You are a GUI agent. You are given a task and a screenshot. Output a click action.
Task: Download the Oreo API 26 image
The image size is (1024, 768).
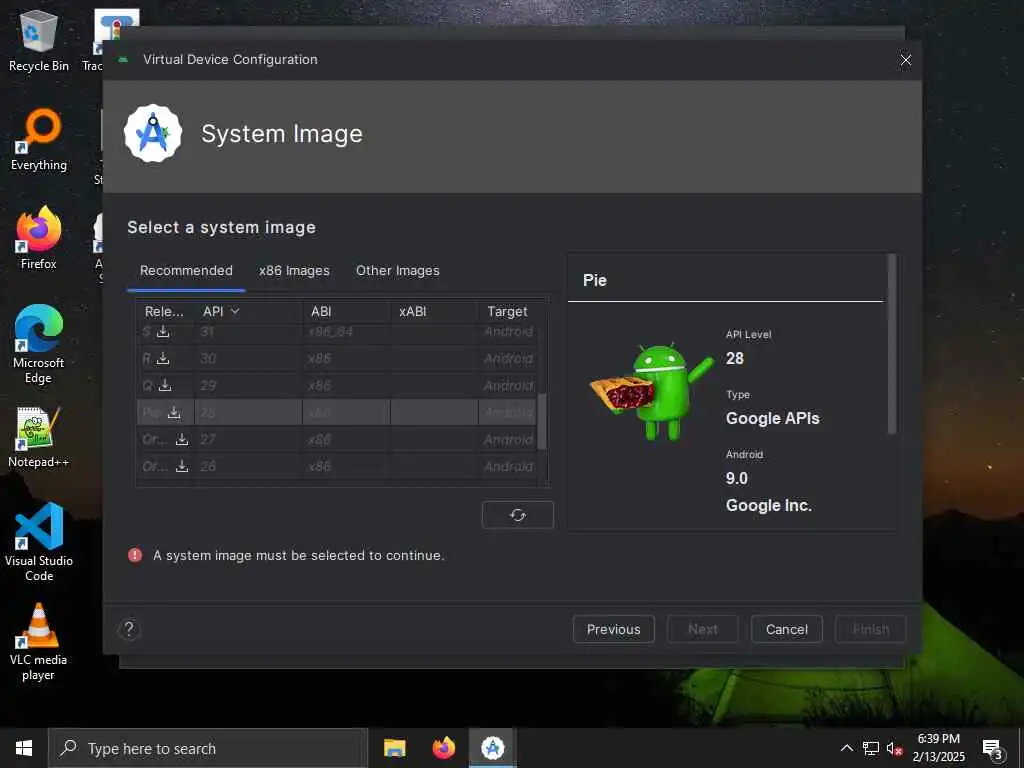(182, 466)
